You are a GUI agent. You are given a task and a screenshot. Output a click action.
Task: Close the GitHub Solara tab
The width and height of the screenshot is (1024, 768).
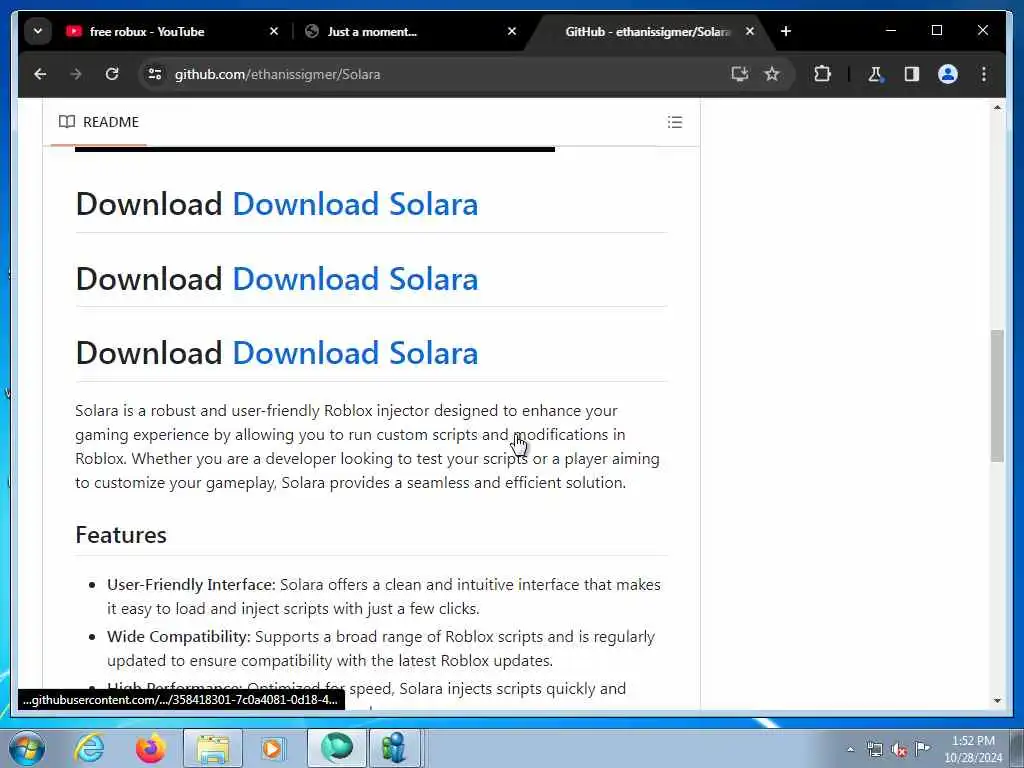[750, 31]
